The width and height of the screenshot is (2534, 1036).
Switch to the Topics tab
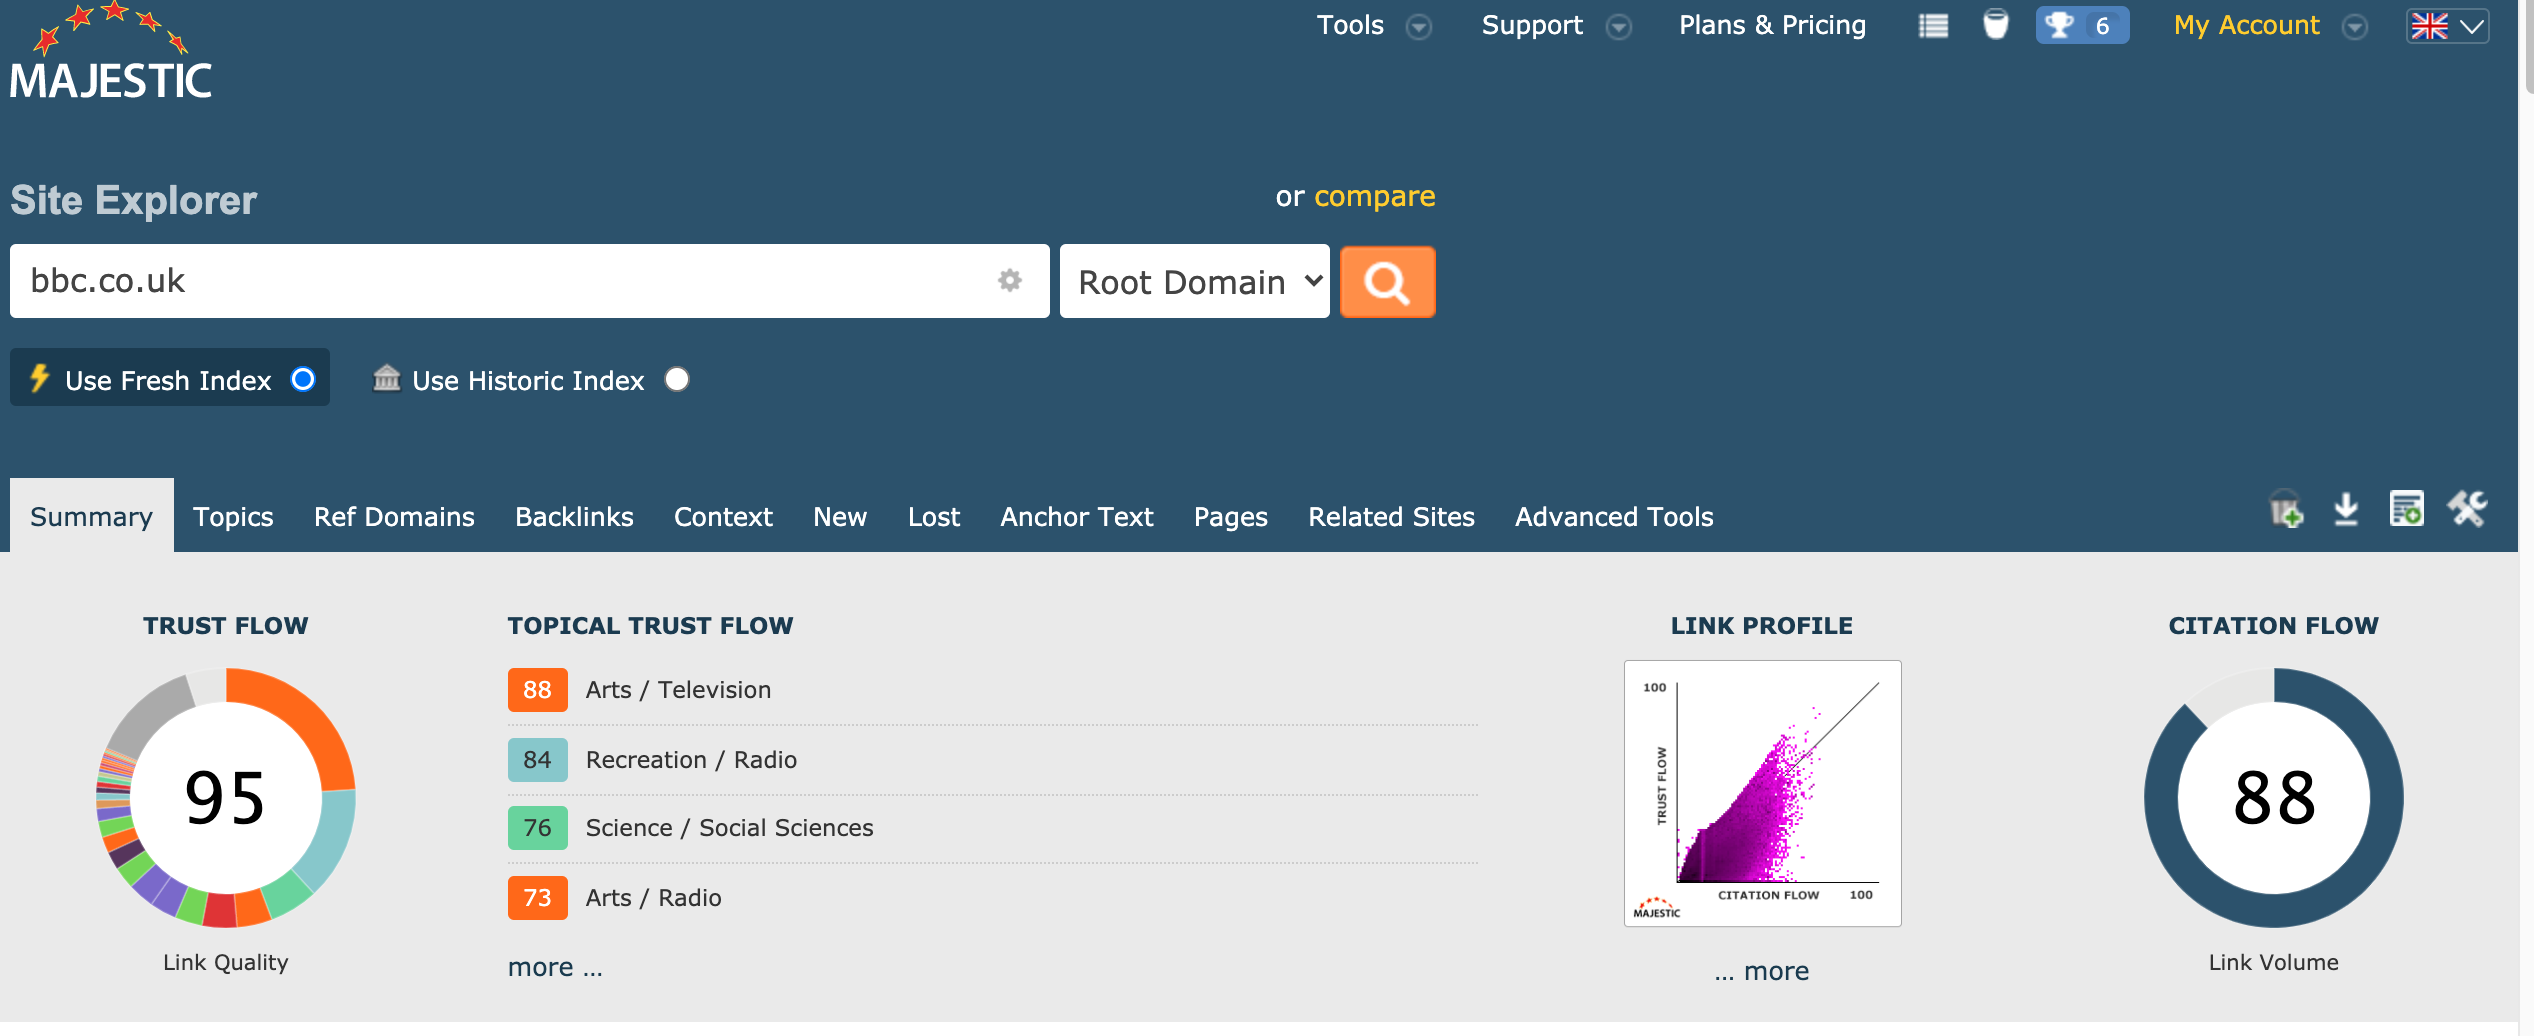click(x=233, y=516)
